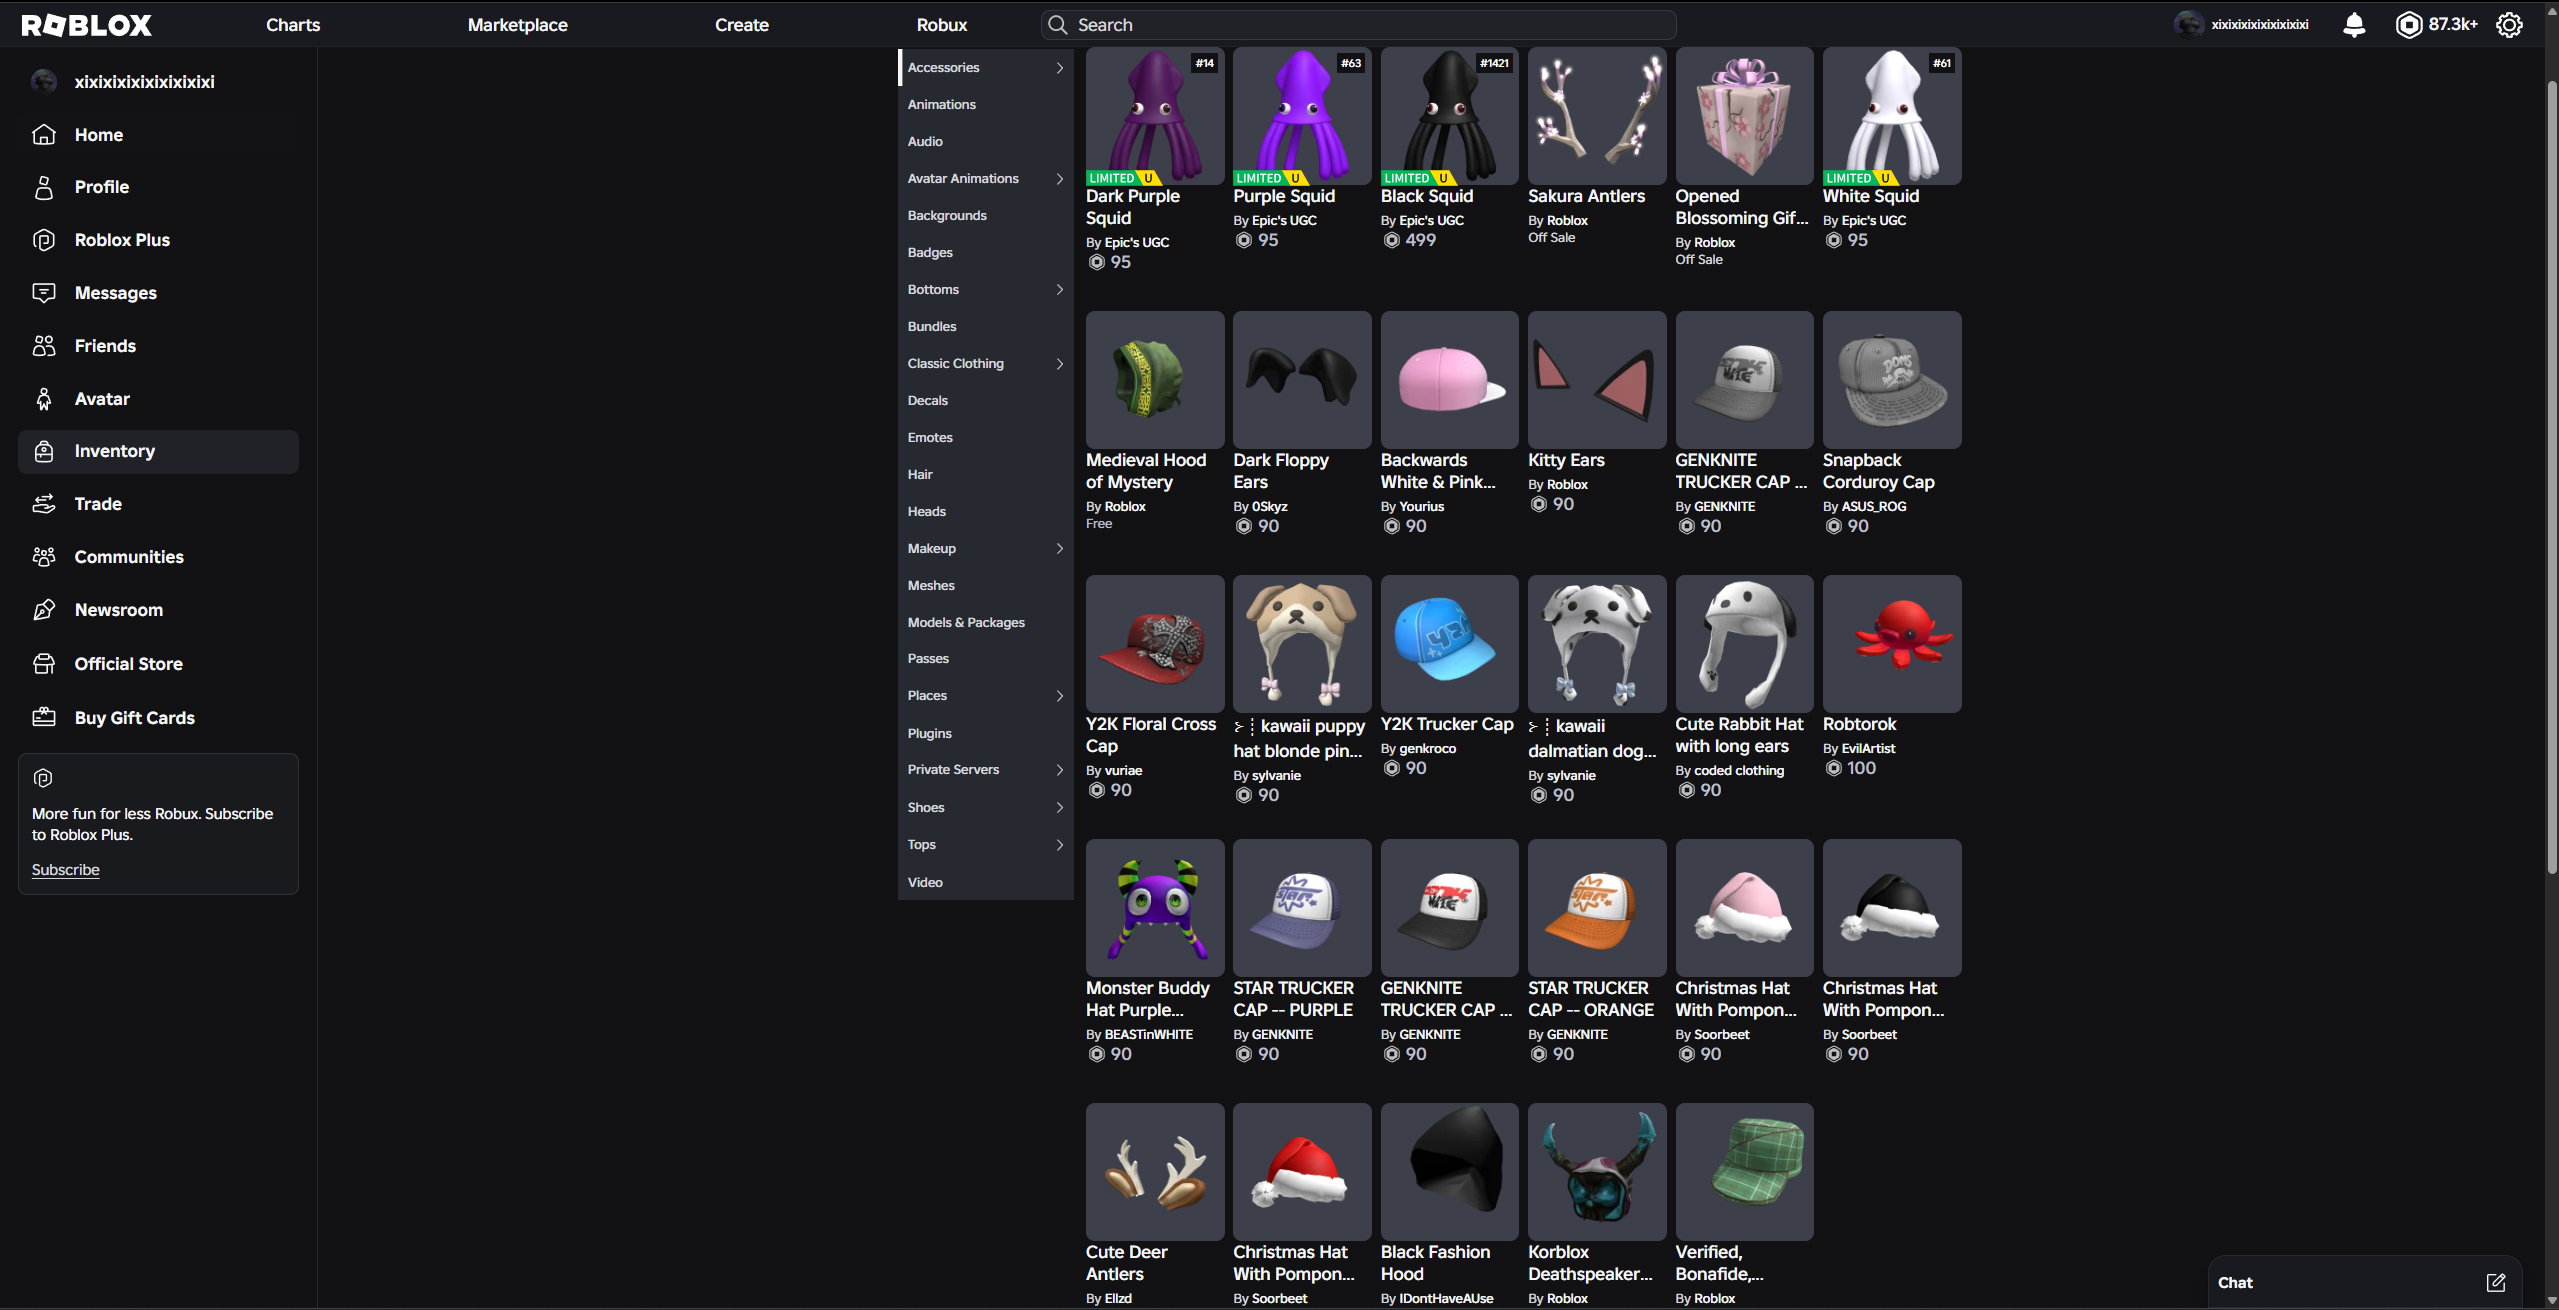The image size is (2559, 1310).
Task: Open the Epic's UGC creator link under Purple Squid
Action: [x=1284, y=221]
